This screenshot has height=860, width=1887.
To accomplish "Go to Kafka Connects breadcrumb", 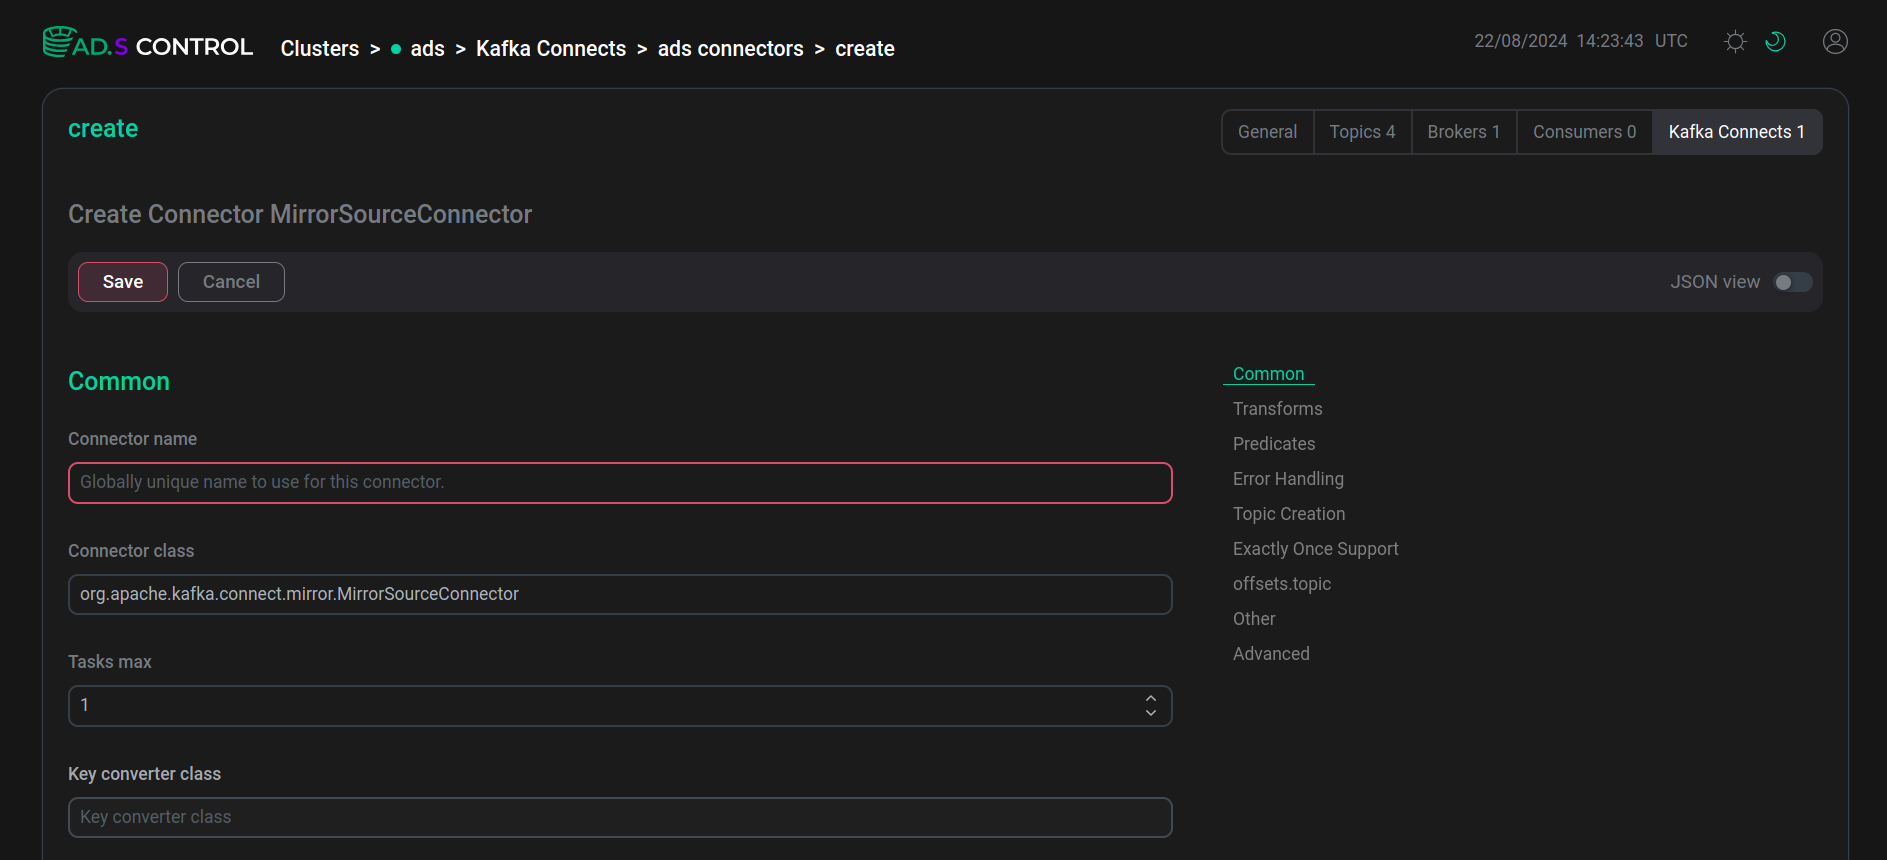I will [551, 49].
